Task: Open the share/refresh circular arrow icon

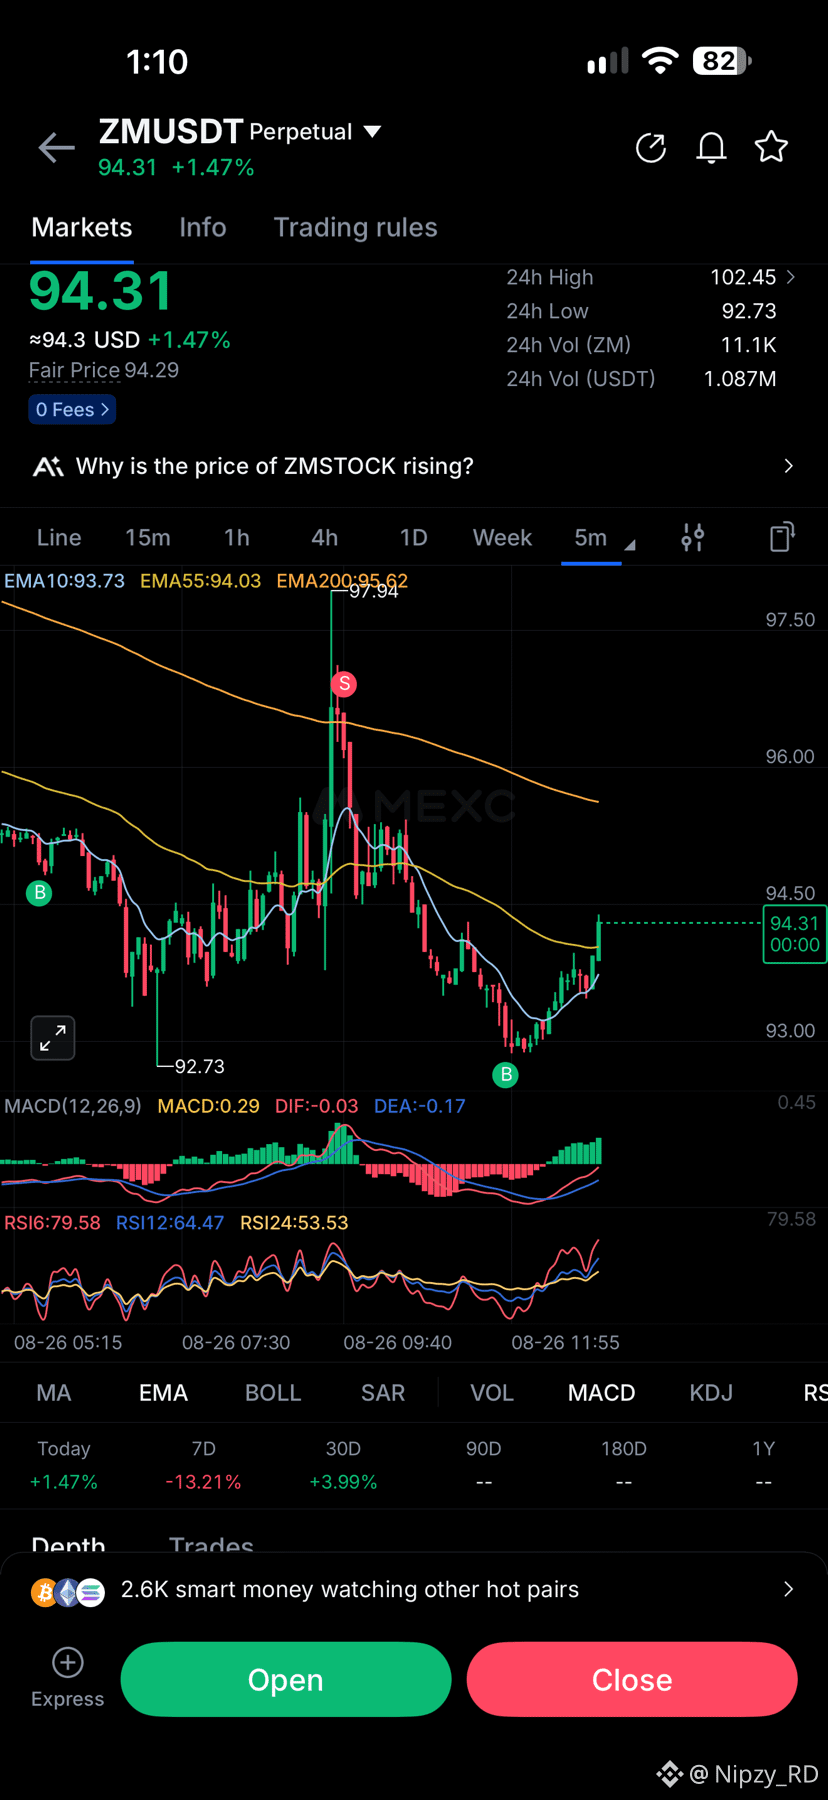Action: [651, 148]
